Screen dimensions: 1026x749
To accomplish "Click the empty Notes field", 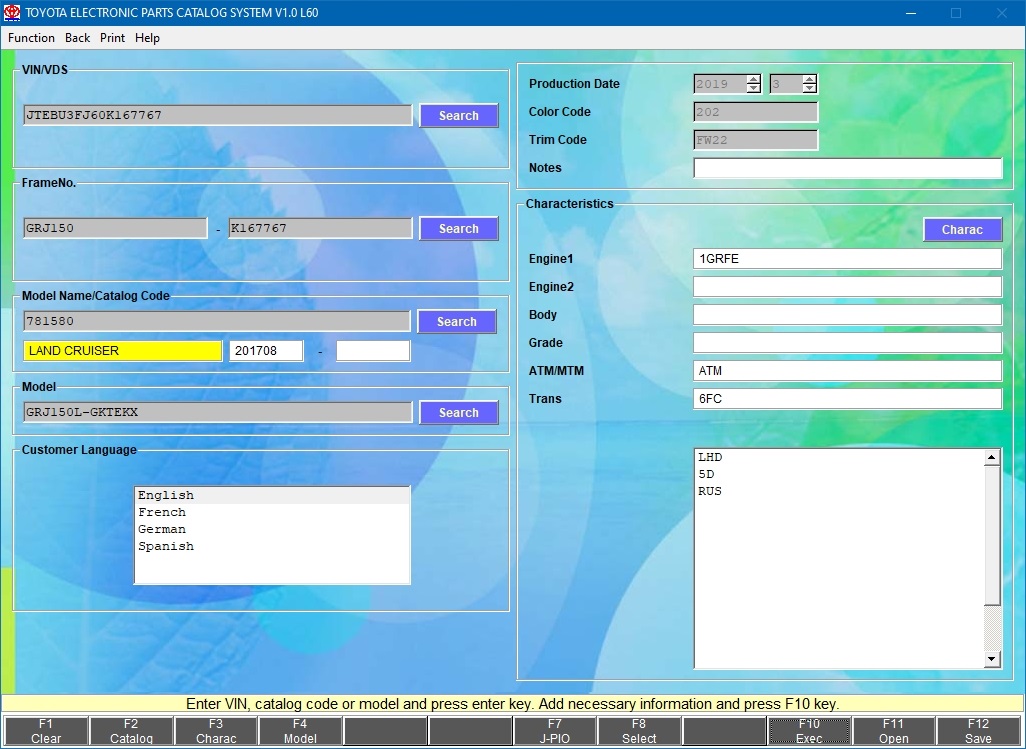I will point(847,168).
